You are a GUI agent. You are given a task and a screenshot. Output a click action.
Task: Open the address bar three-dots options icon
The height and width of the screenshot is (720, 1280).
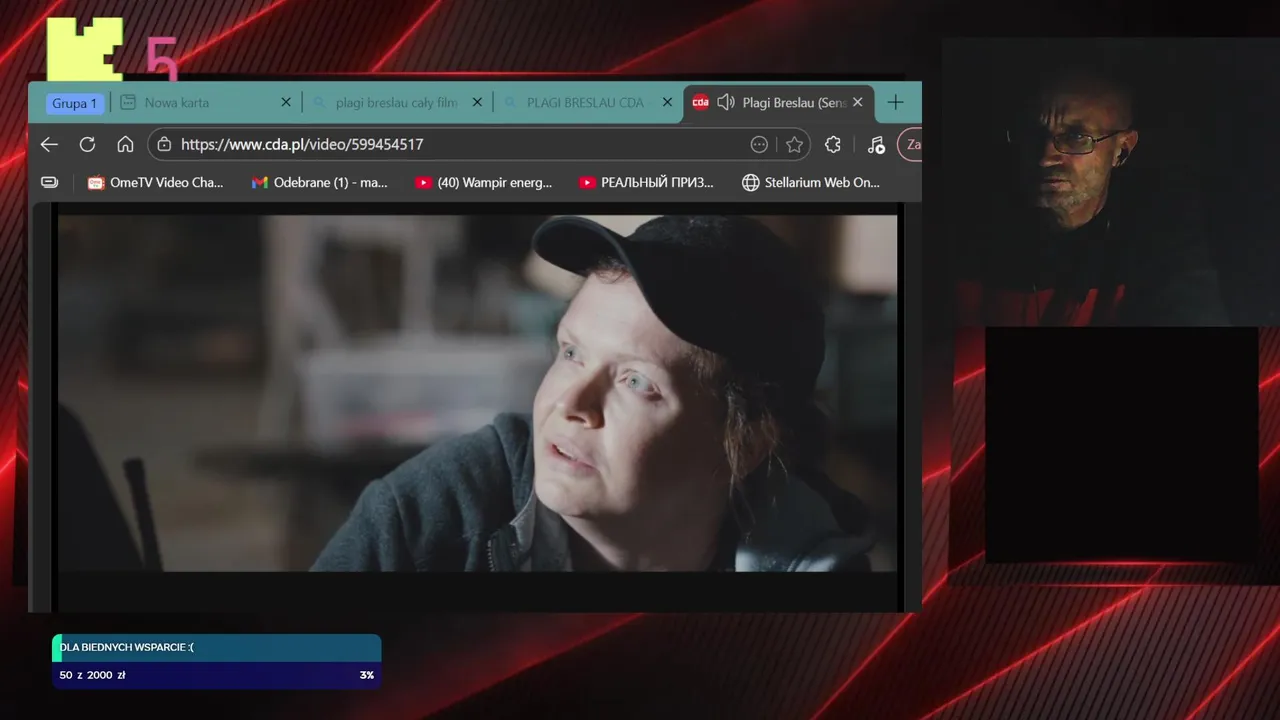[759, 145]
